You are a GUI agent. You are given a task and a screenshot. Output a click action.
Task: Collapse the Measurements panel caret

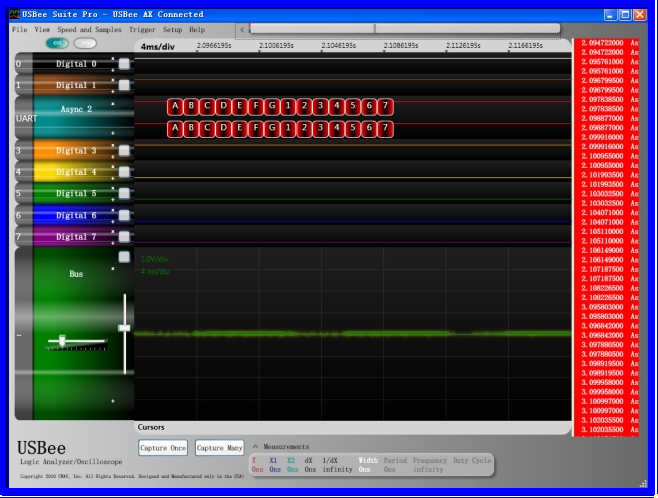click(255, 446)
